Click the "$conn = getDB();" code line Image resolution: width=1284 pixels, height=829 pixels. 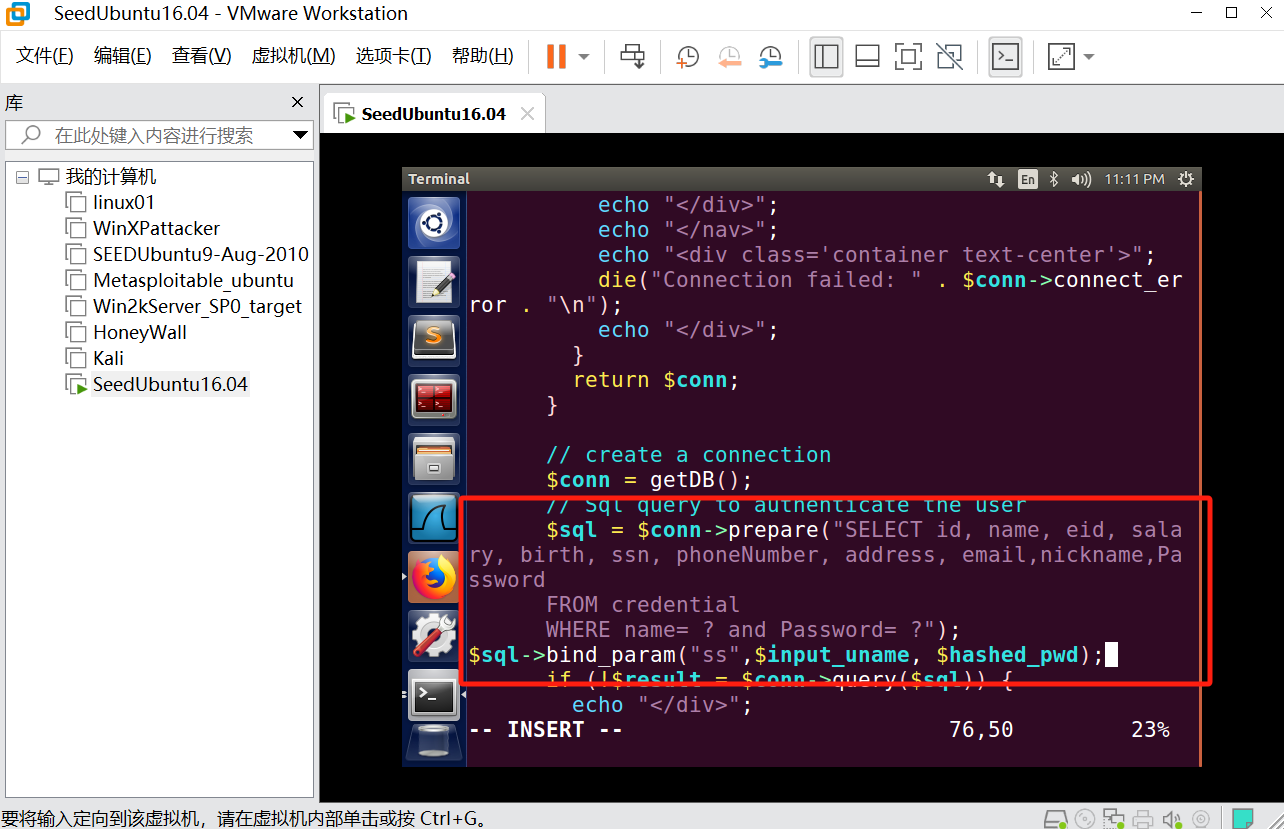(x=649, y=480)
